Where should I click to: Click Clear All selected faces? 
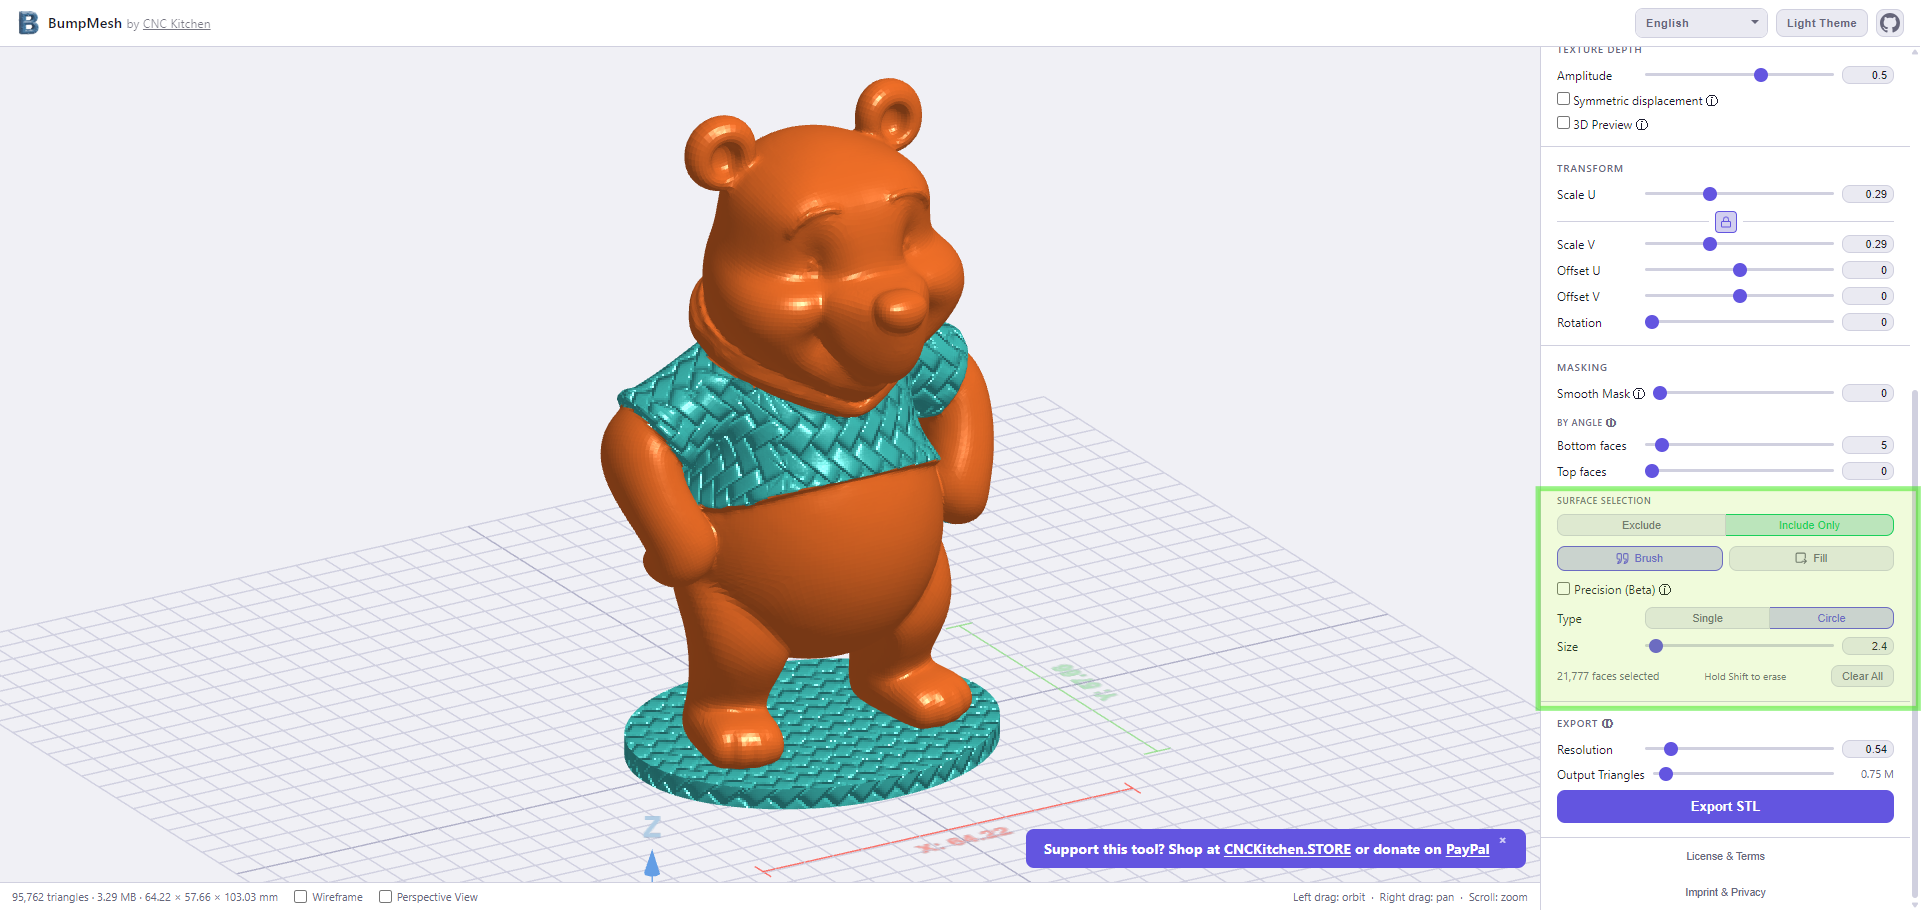[1861, 676]
